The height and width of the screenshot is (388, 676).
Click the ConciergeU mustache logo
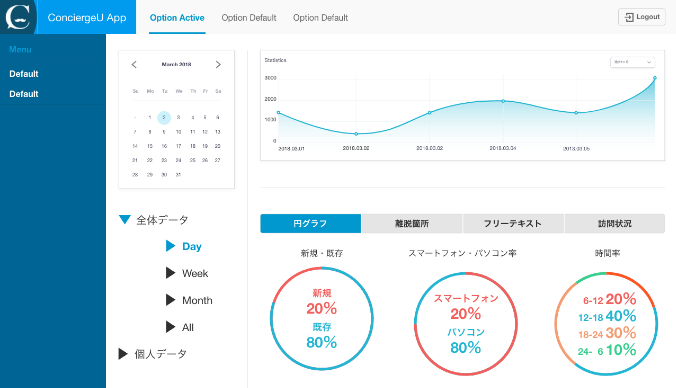(18, 17)
